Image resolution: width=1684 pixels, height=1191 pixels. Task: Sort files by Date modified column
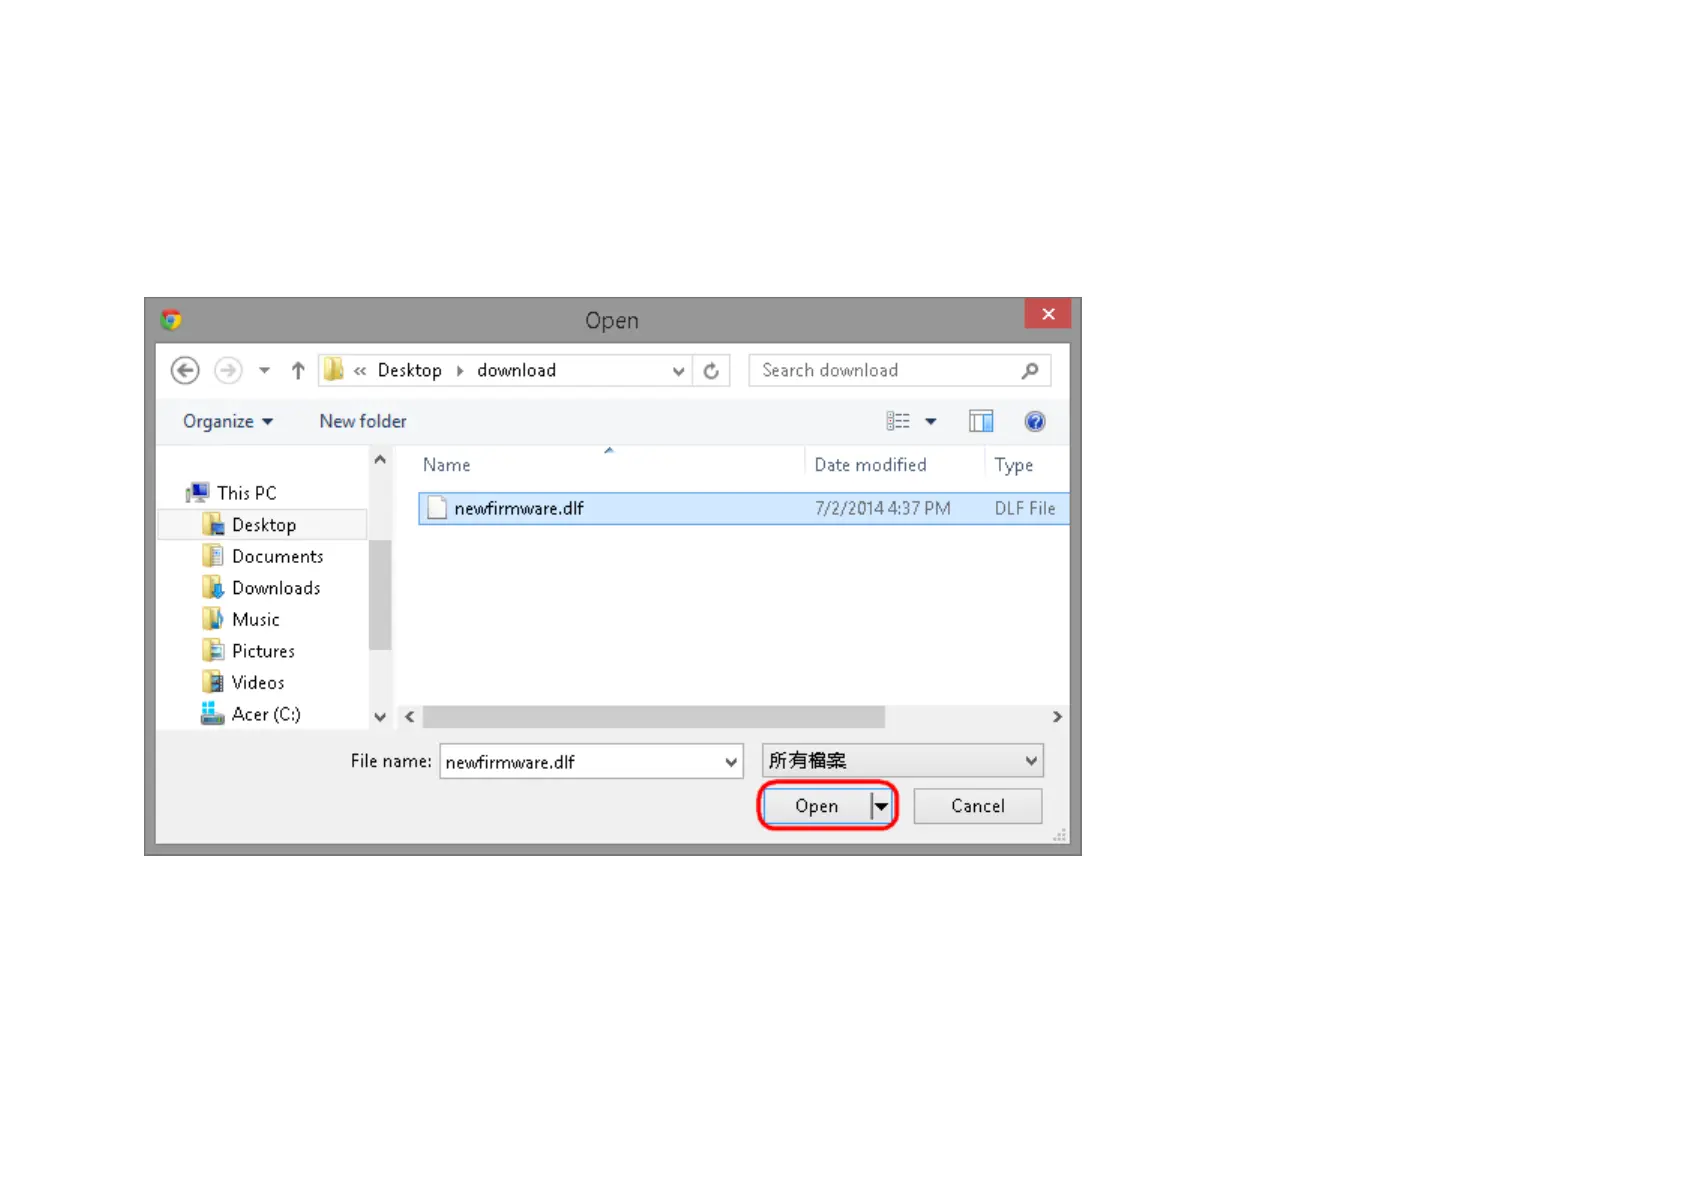pyautogui.click(x=870, y=465)
